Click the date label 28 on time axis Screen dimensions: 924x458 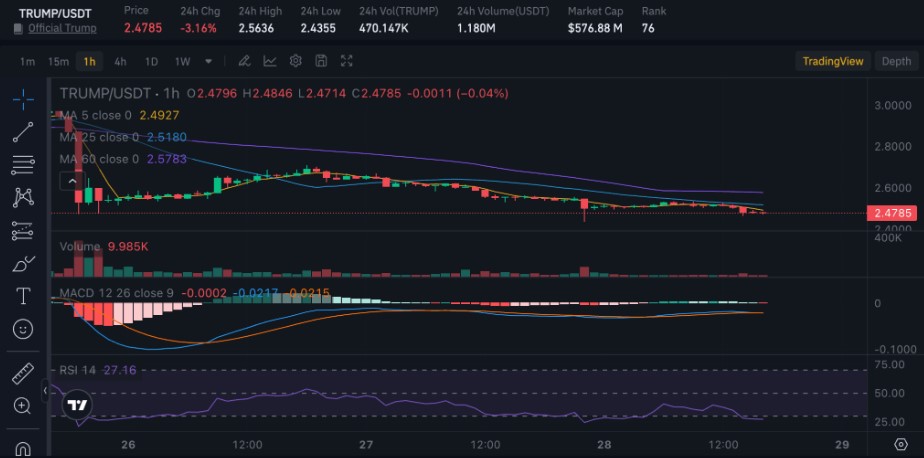(604, 444)
